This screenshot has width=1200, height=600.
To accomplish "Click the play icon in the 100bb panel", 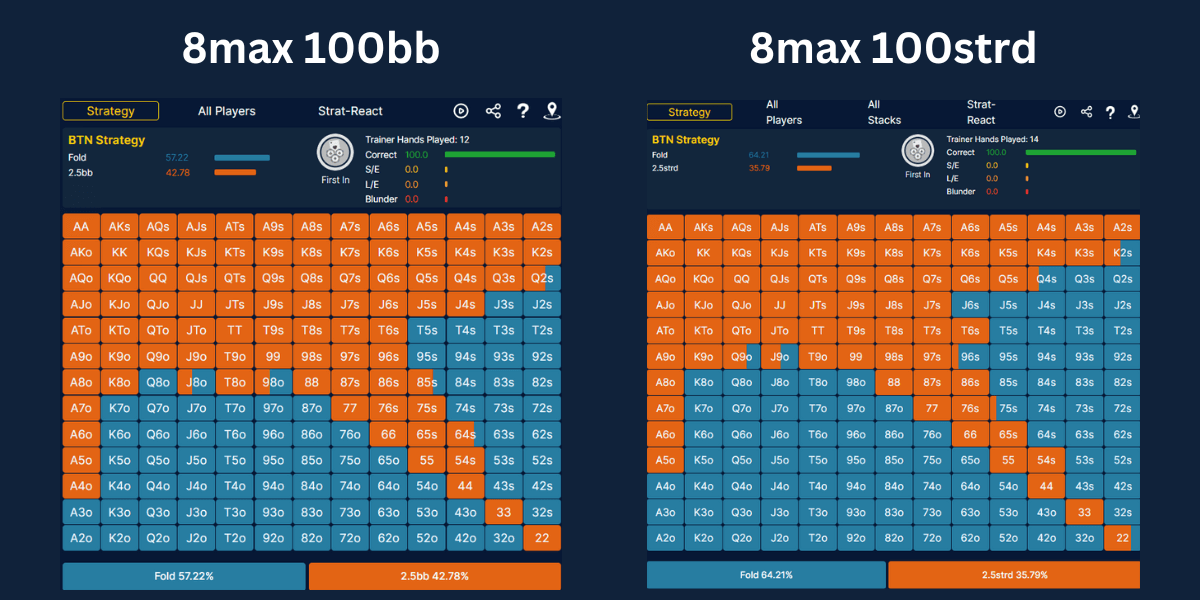I will pyautogui.click(x=461, y=112).
